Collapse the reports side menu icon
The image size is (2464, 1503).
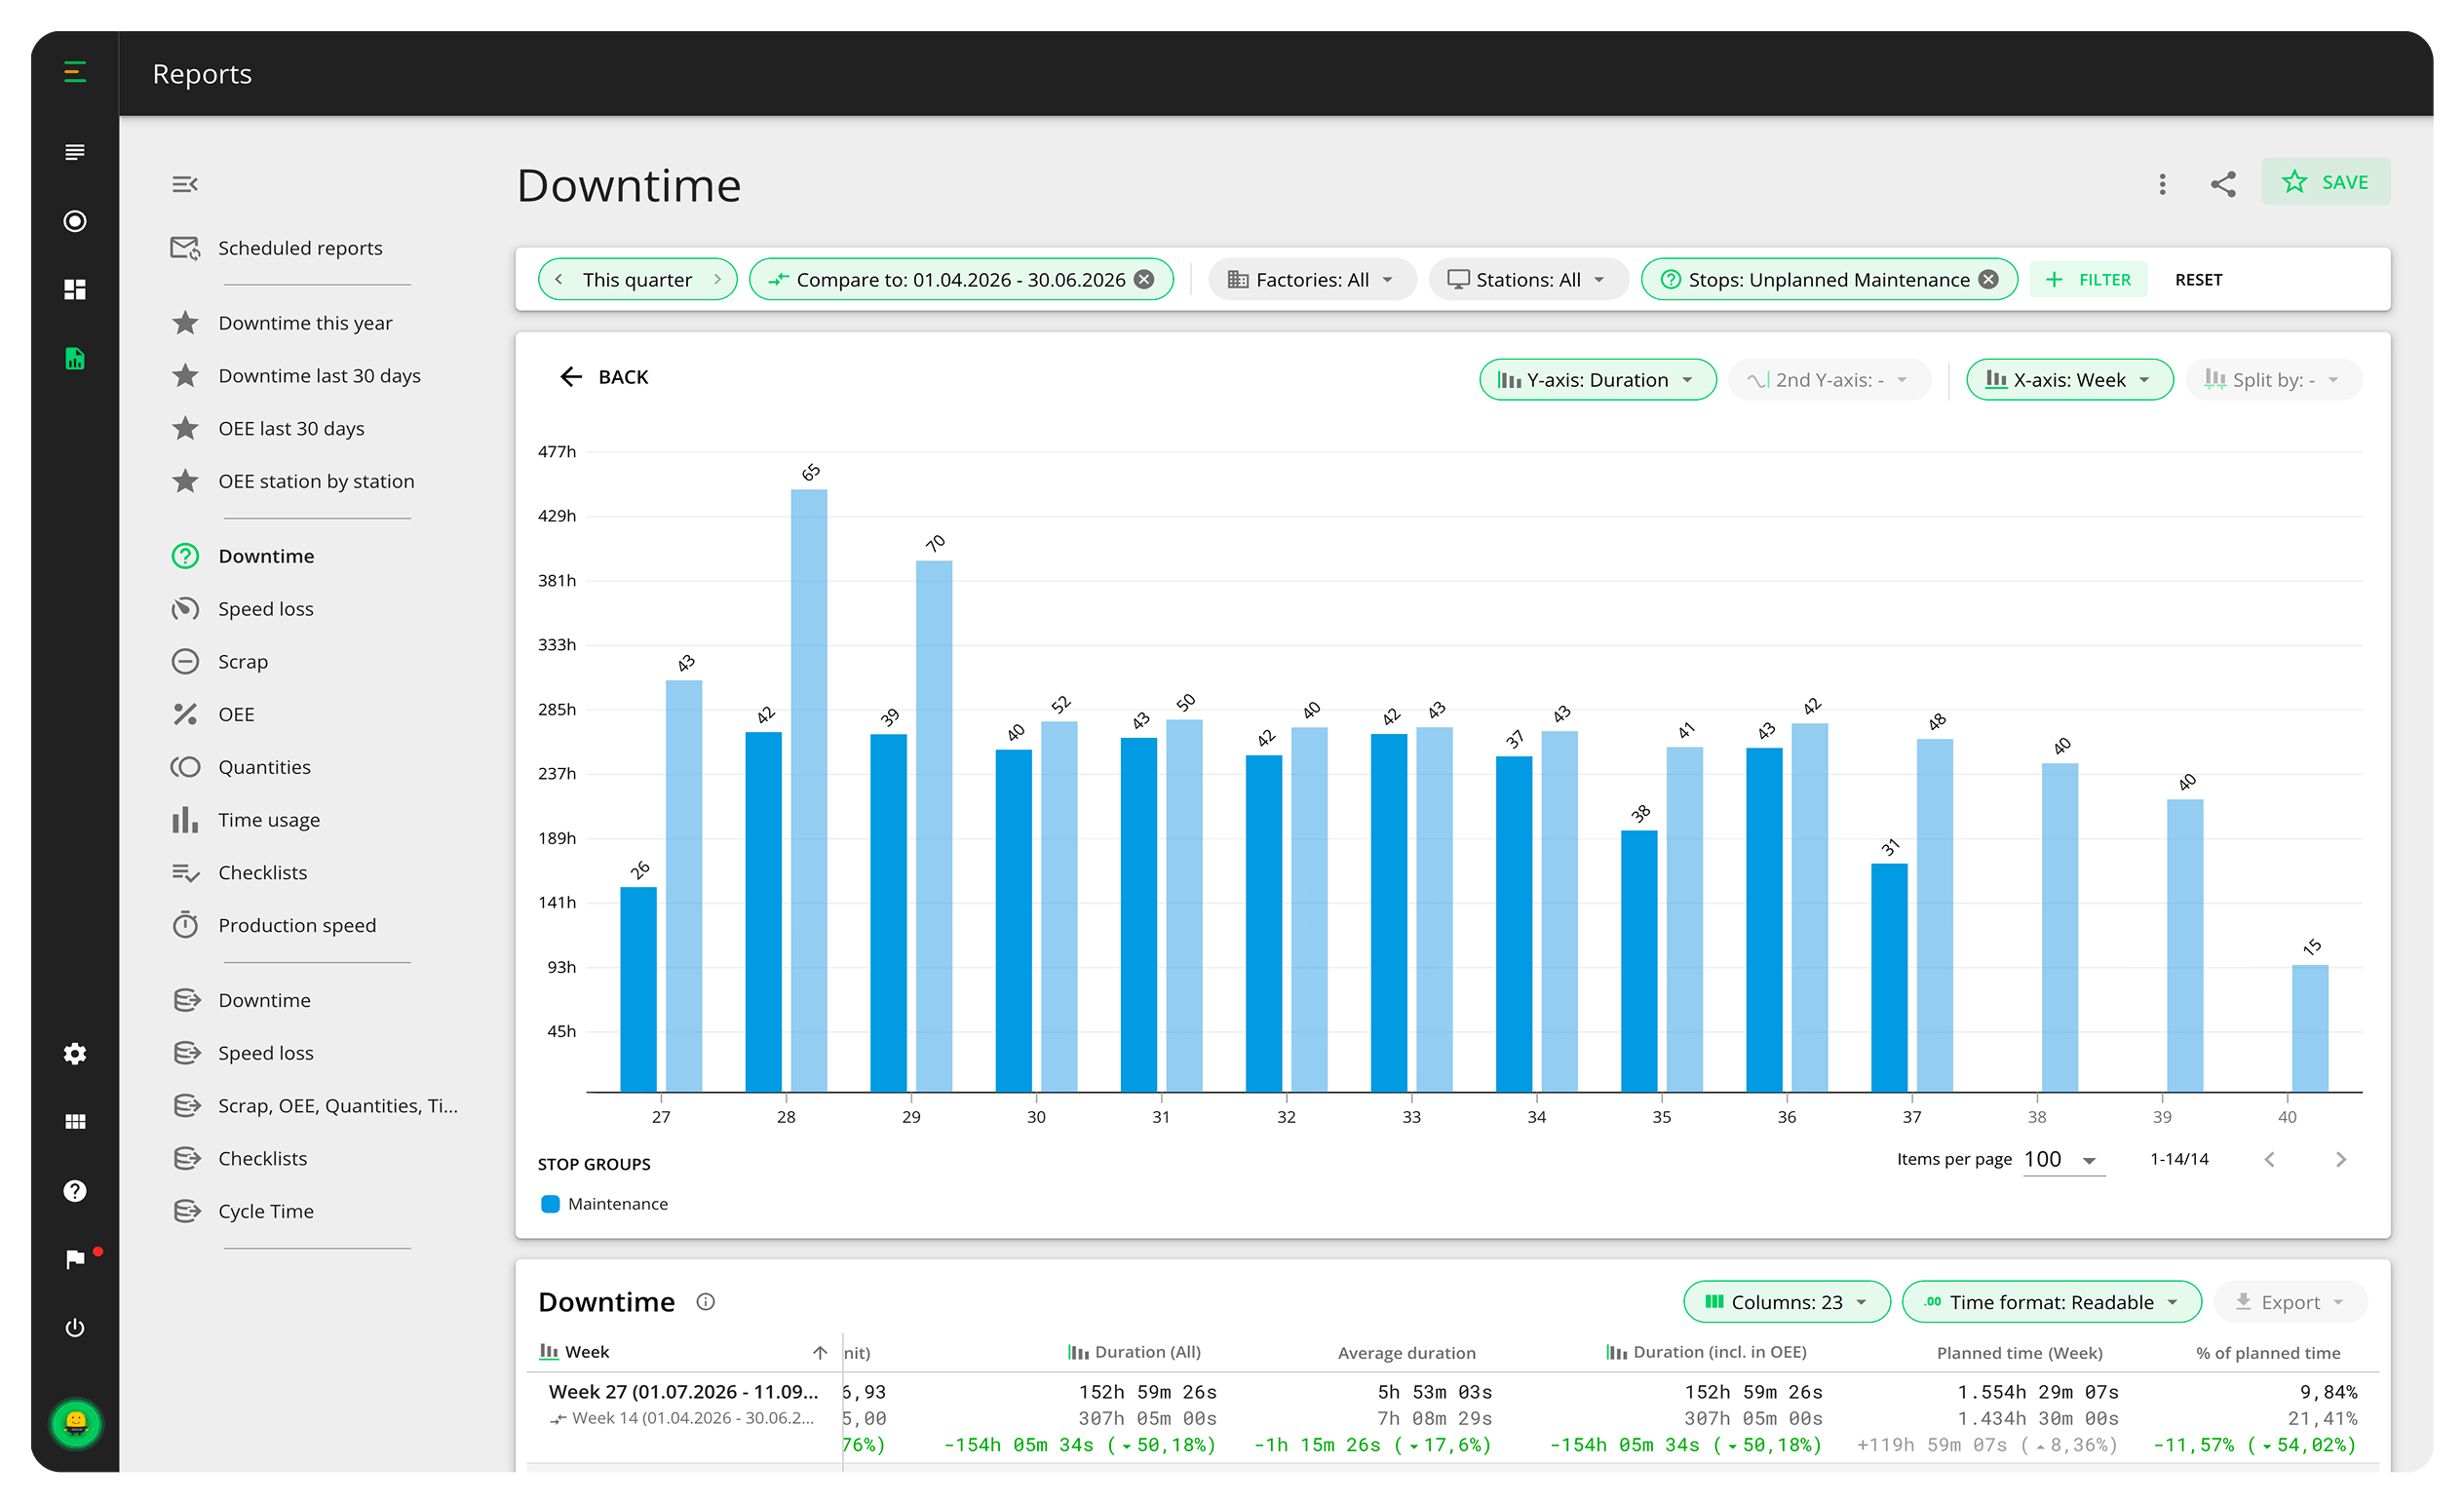click(185, 184)
